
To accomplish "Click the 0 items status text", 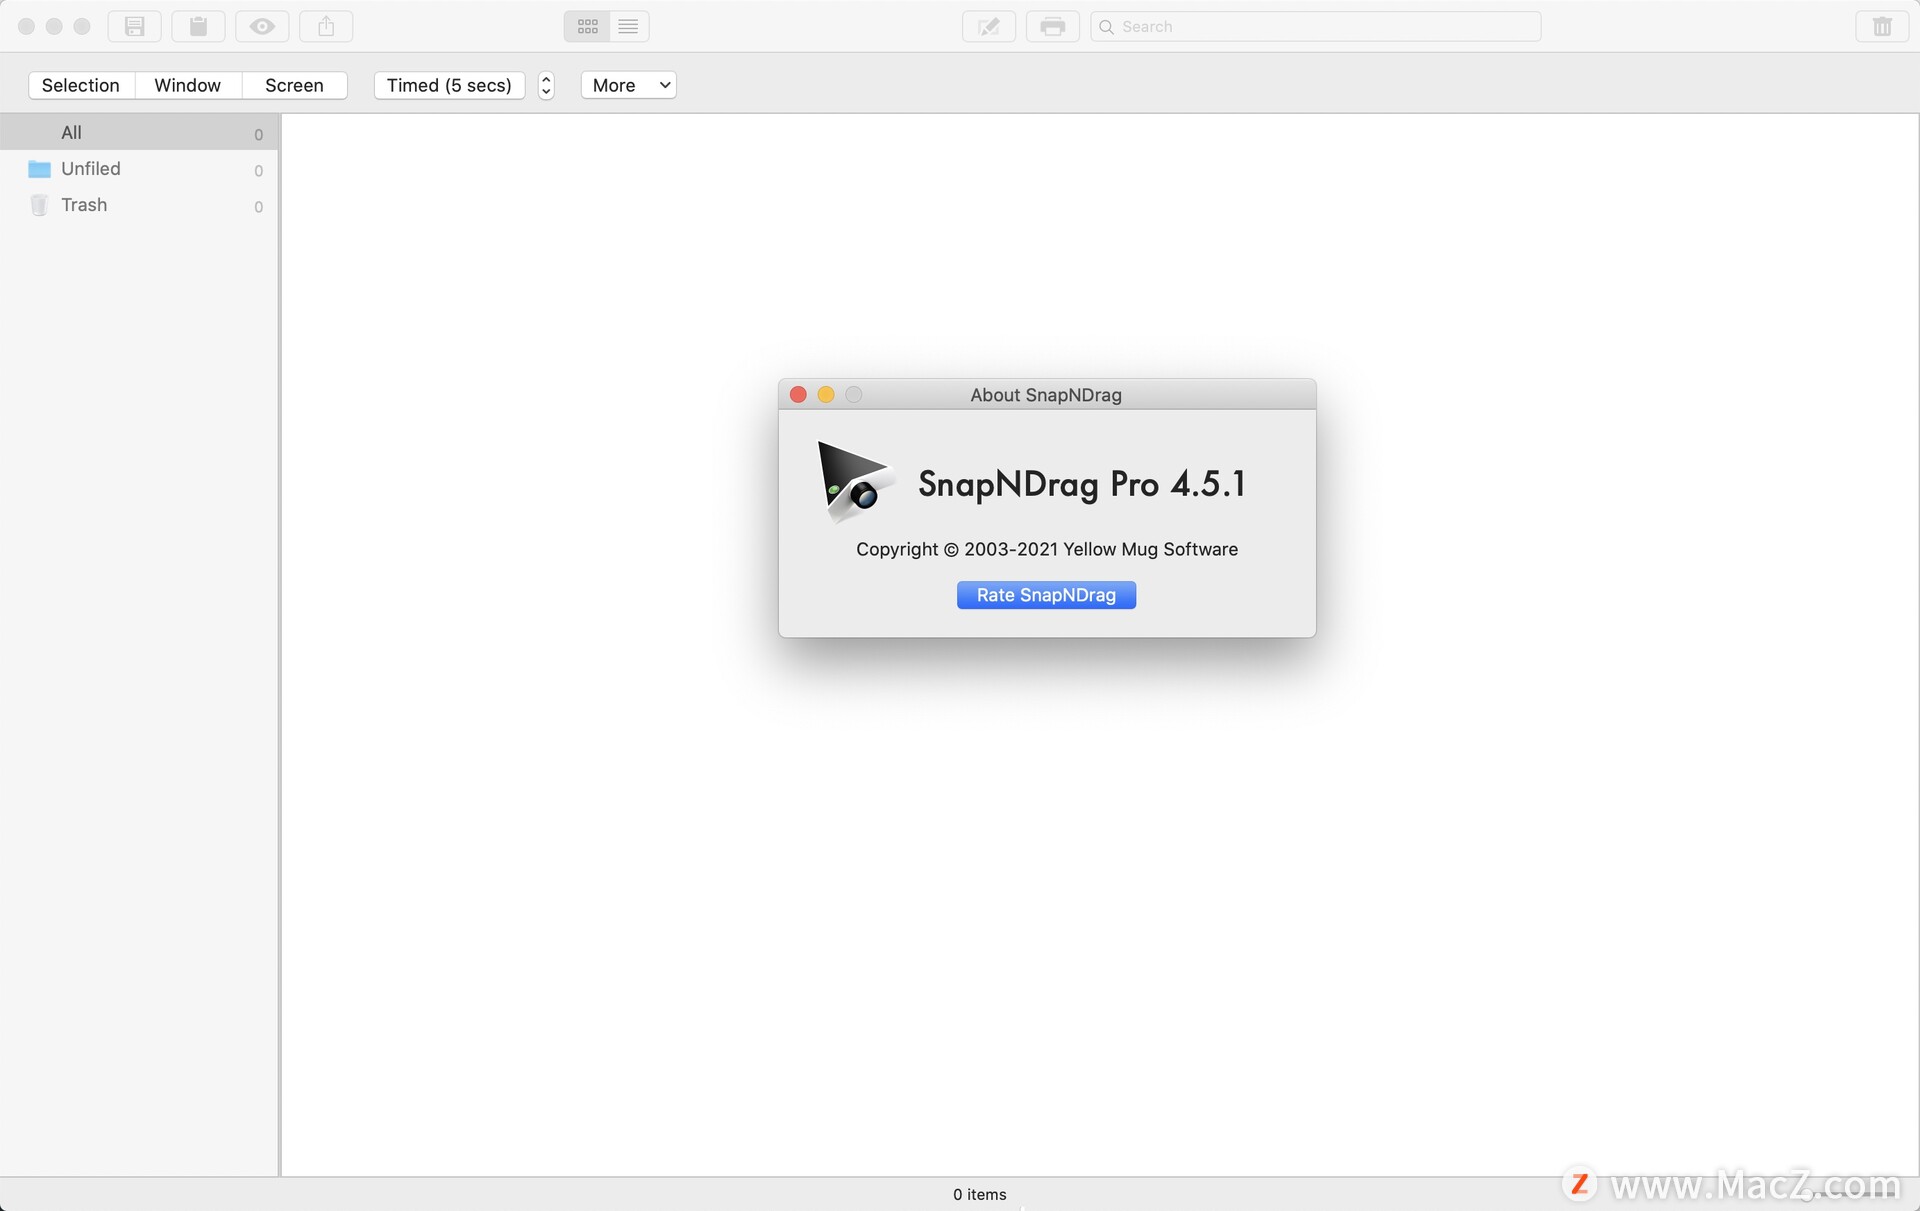I will click(980, 1194).
